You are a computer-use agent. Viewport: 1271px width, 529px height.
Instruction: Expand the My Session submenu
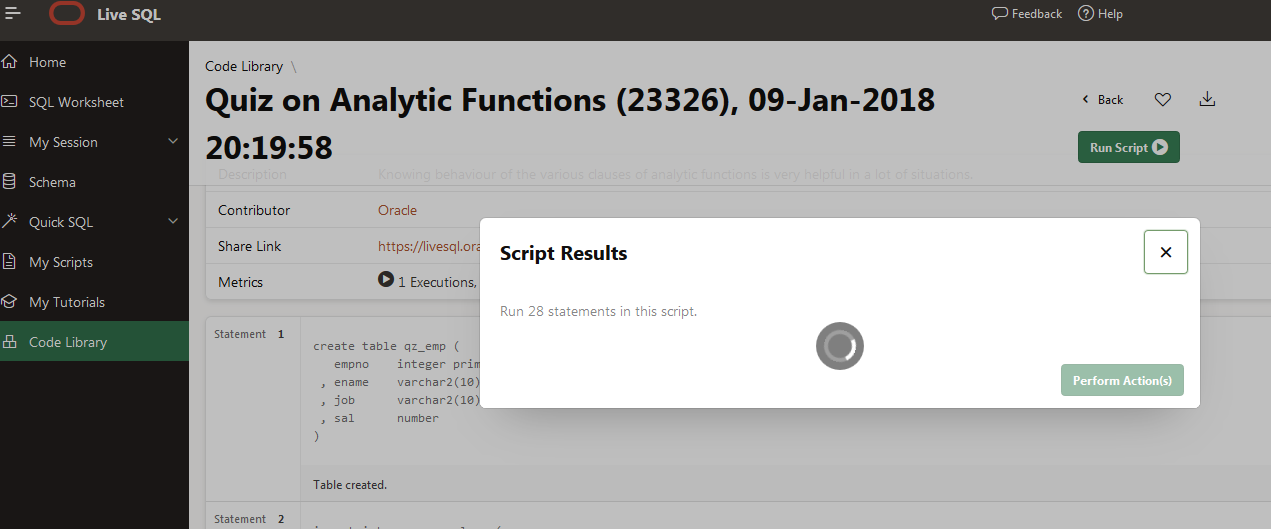(x=173, y=142)
